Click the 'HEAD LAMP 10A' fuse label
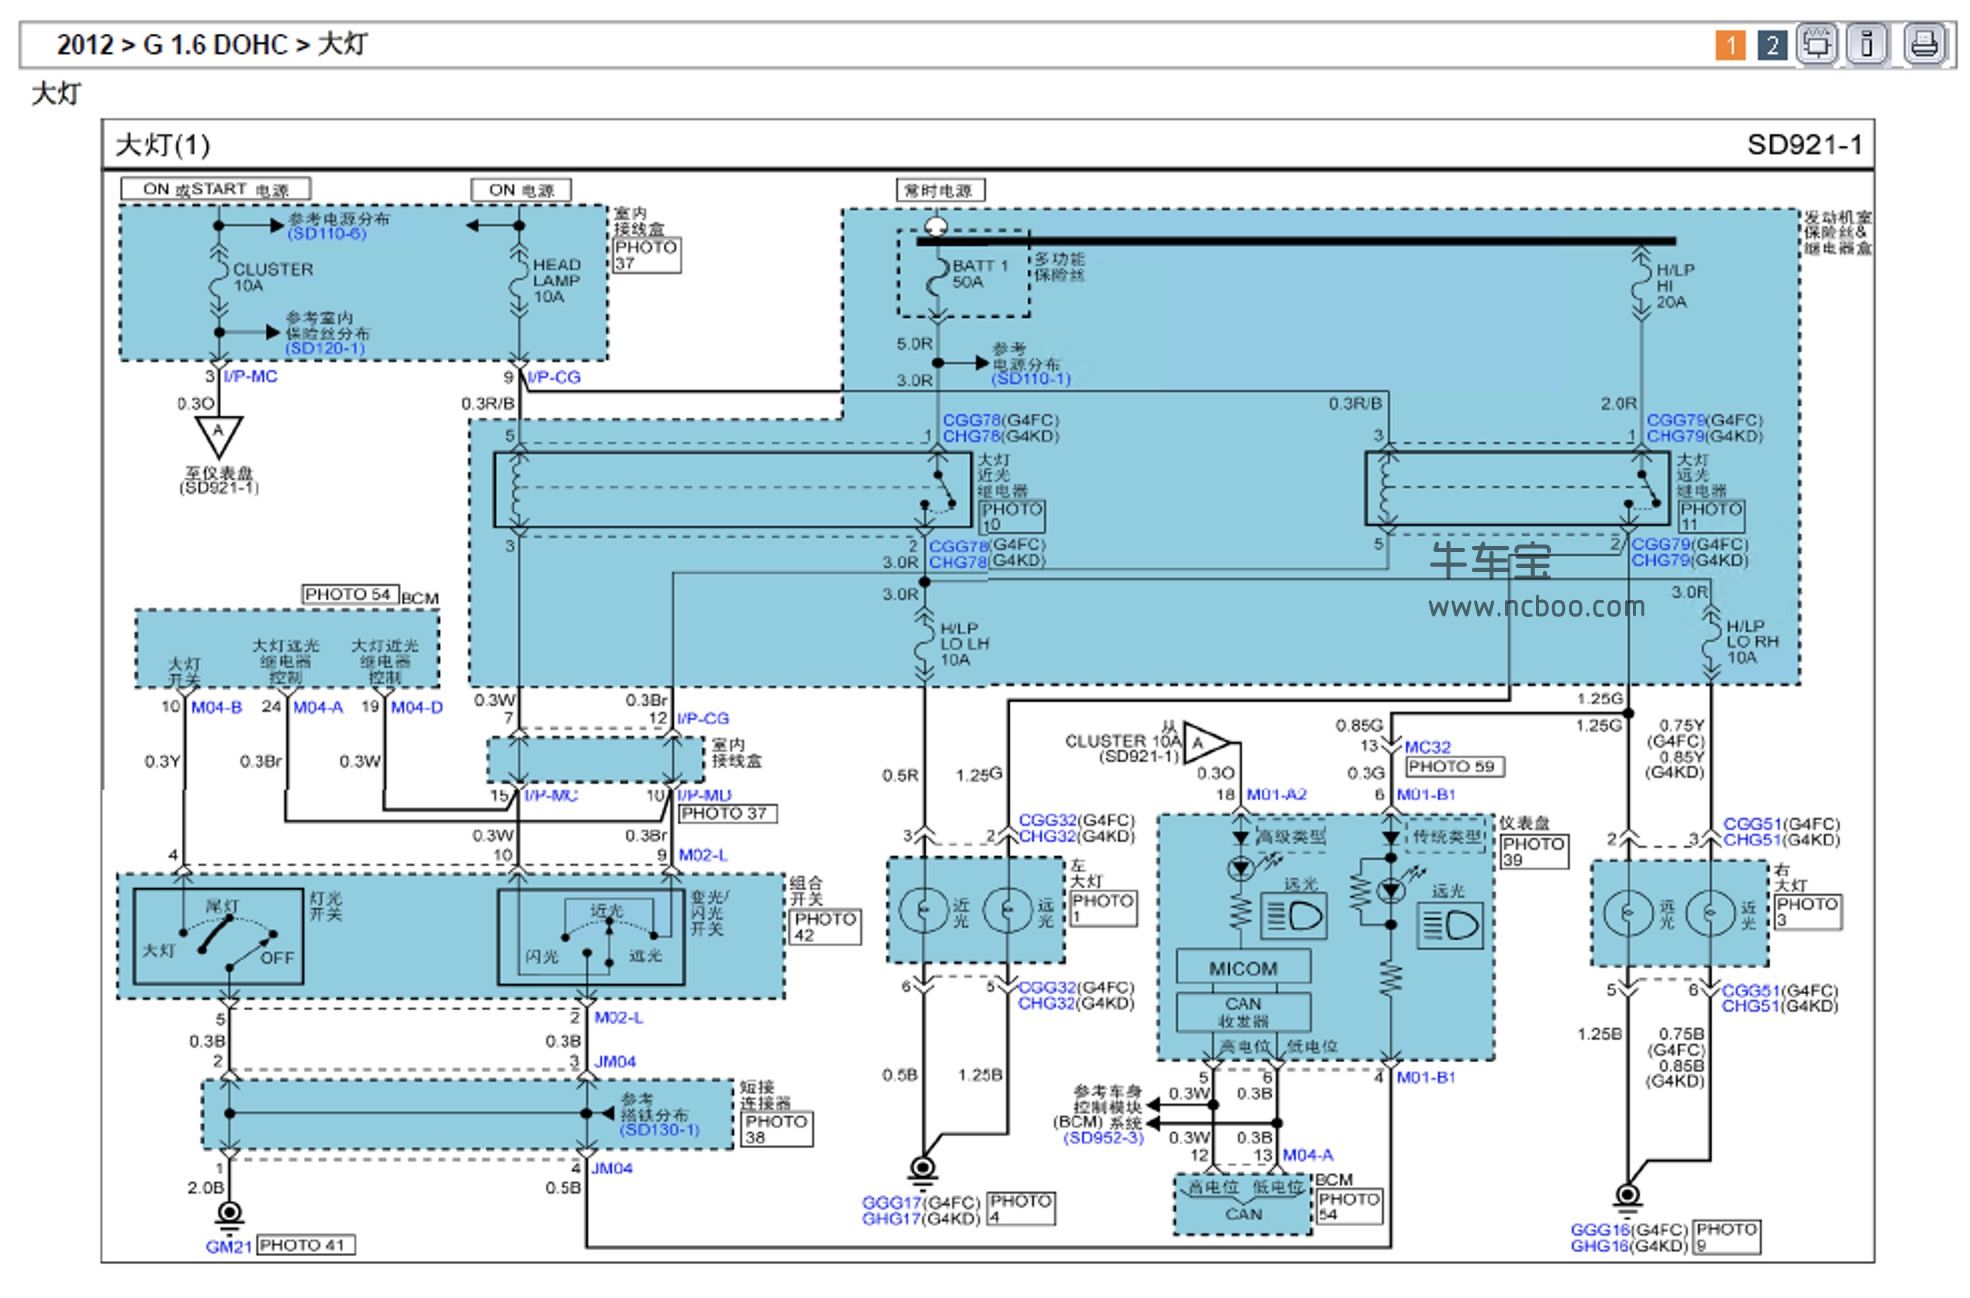This screenshot has height=1298, width=1970. click(x=557, y=281)
